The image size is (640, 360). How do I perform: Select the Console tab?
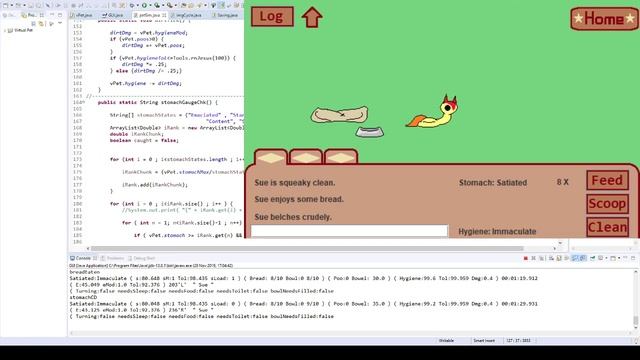point(83,258)
